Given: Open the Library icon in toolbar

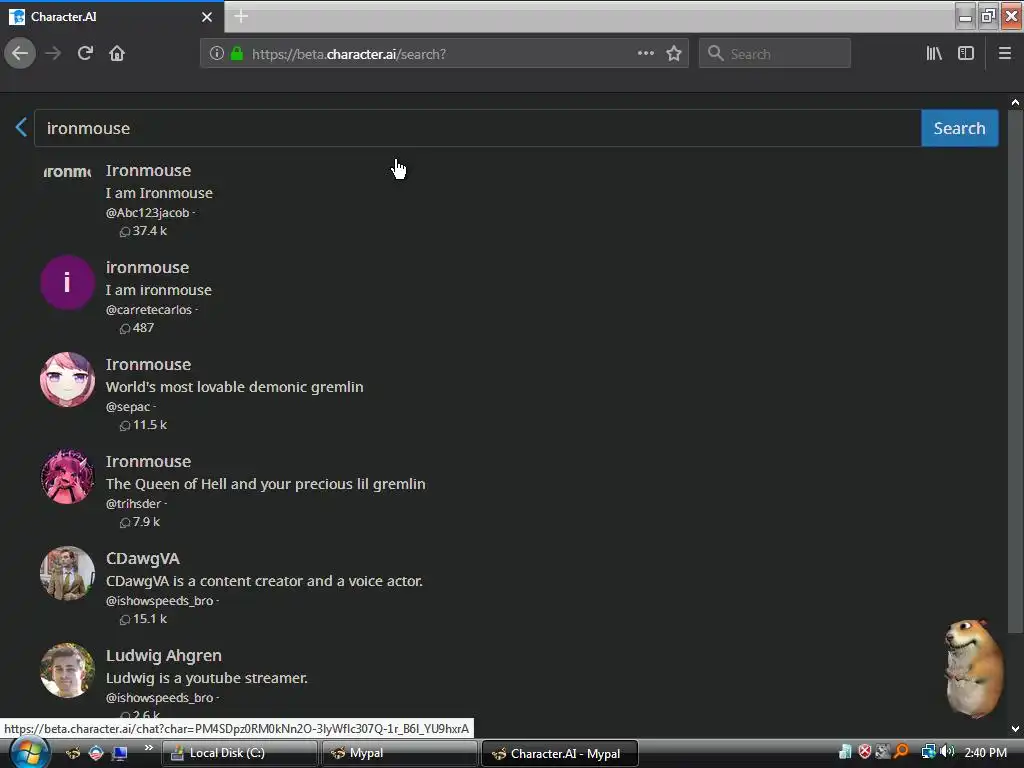Looking at the screenshot, I should [934, 54].
